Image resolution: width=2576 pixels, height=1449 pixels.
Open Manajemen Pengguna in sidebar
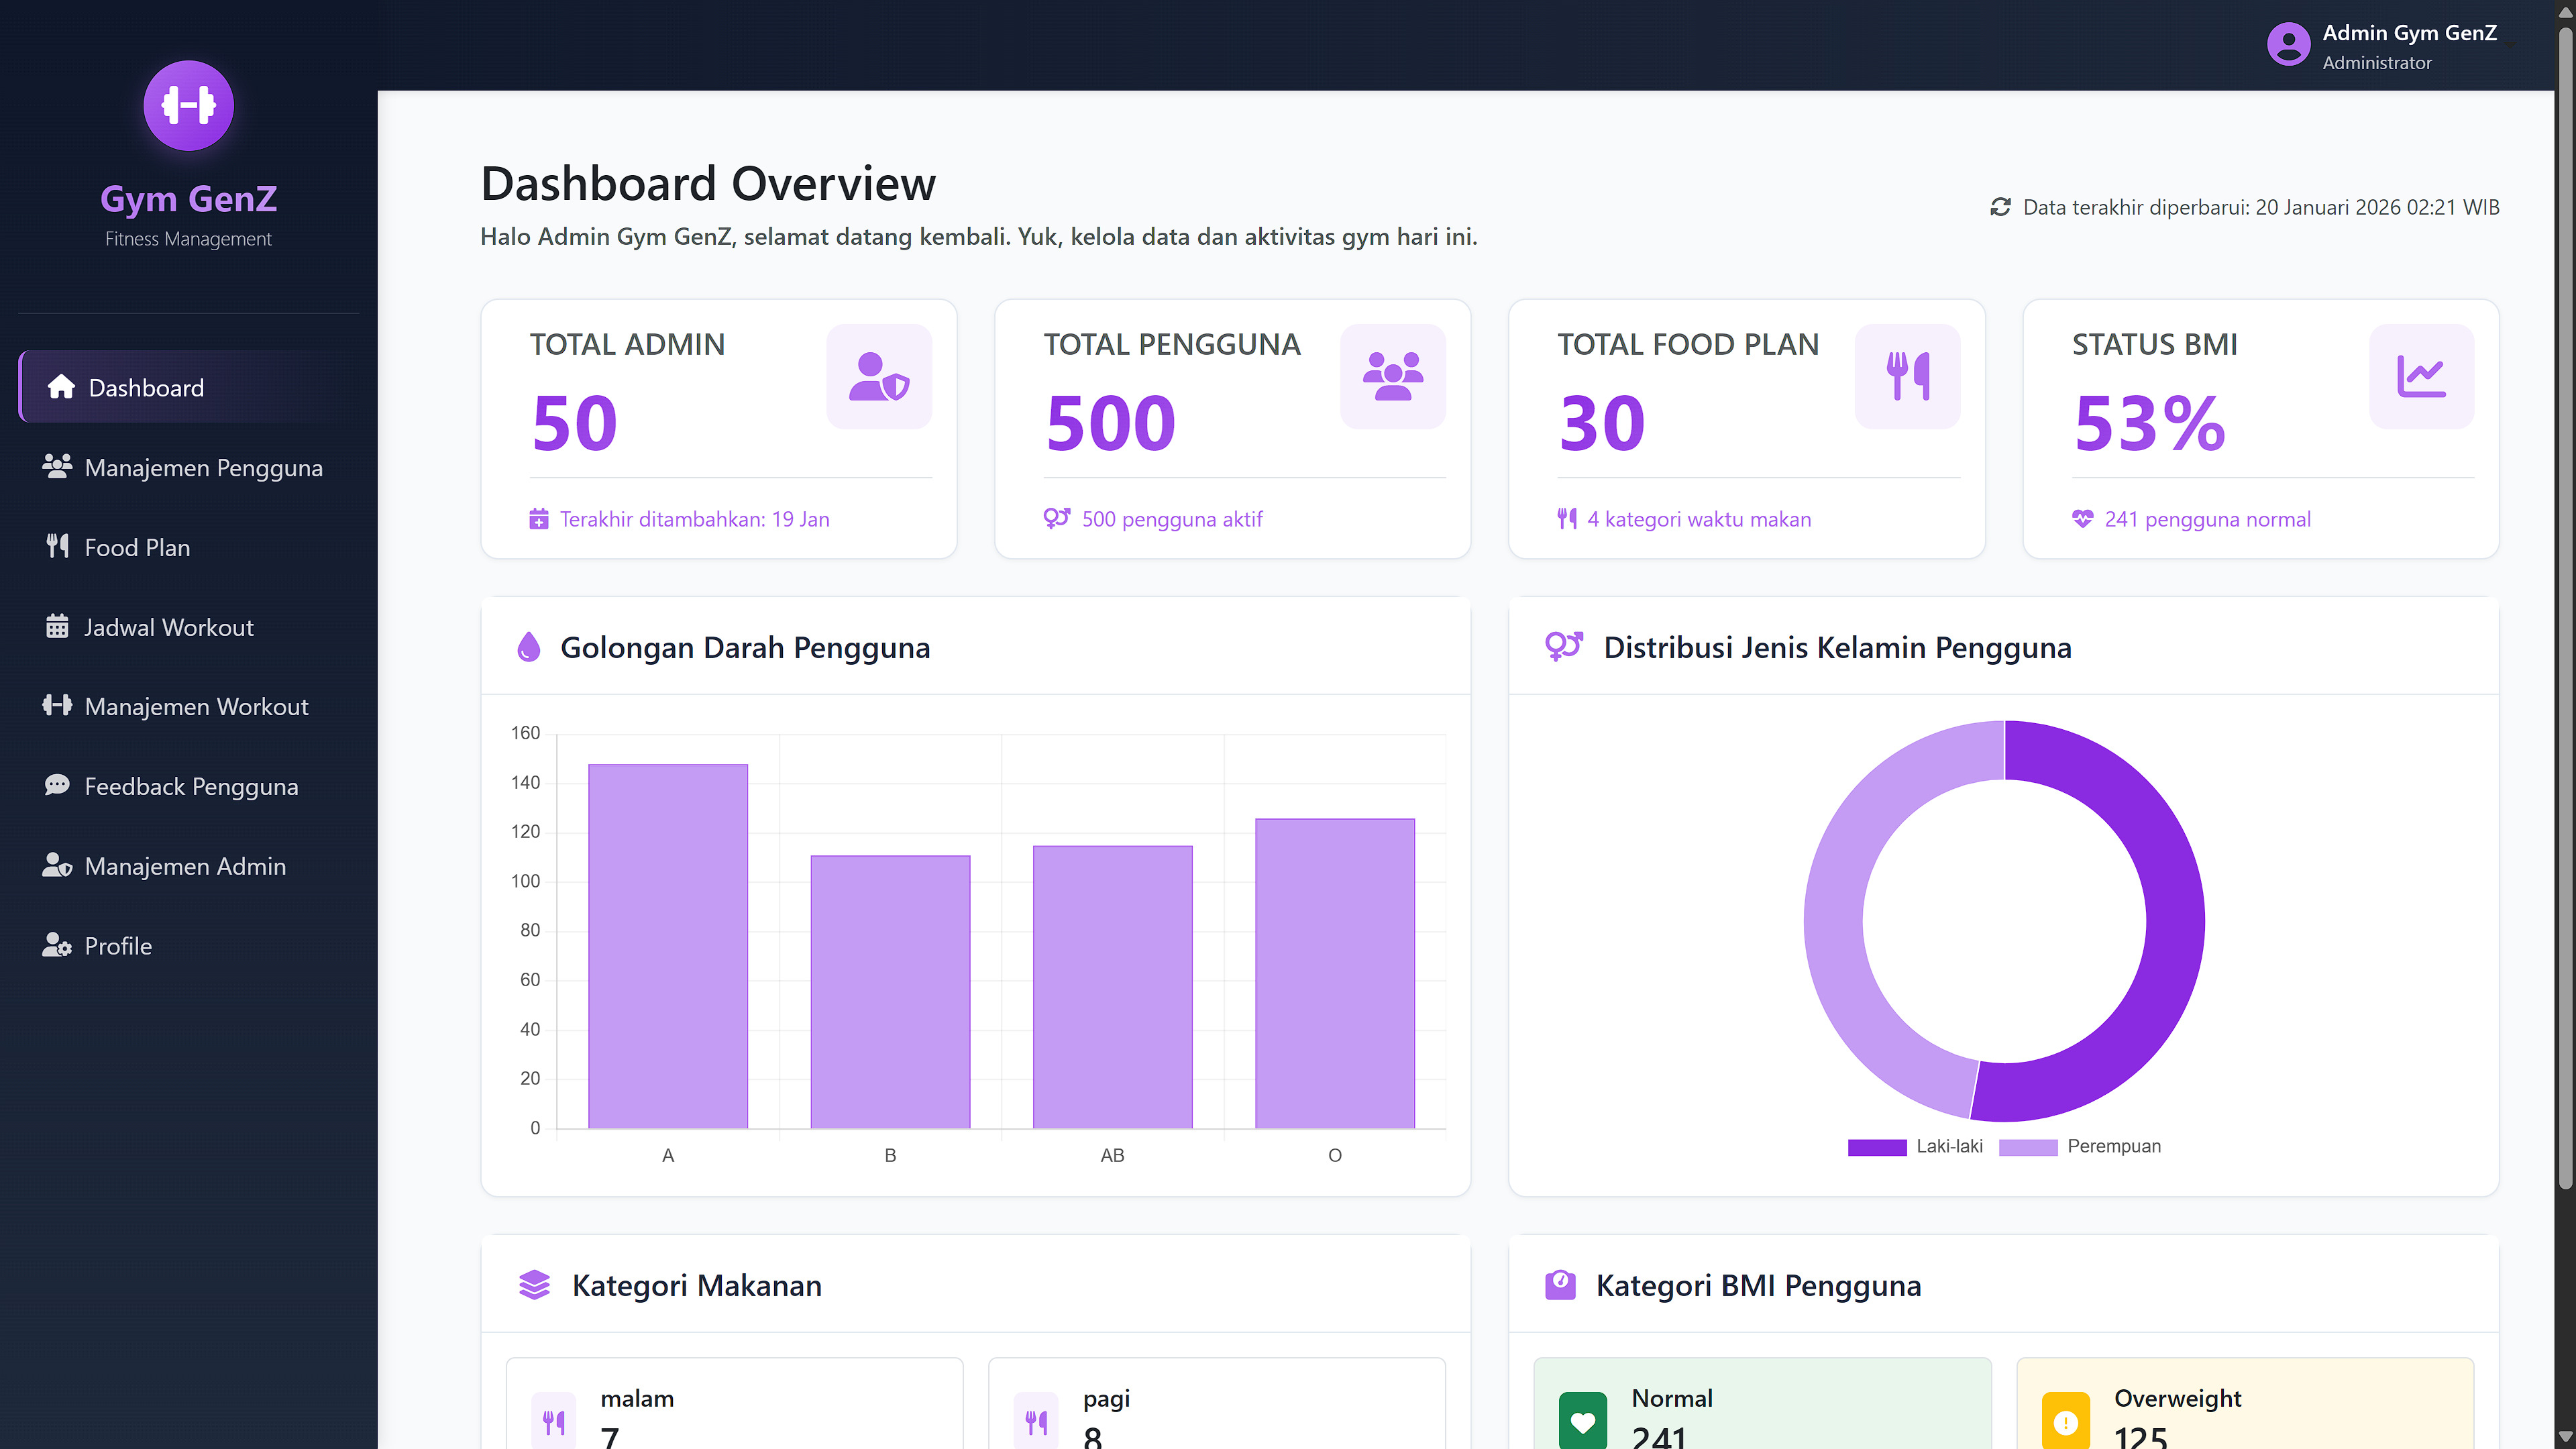point(203,467)
